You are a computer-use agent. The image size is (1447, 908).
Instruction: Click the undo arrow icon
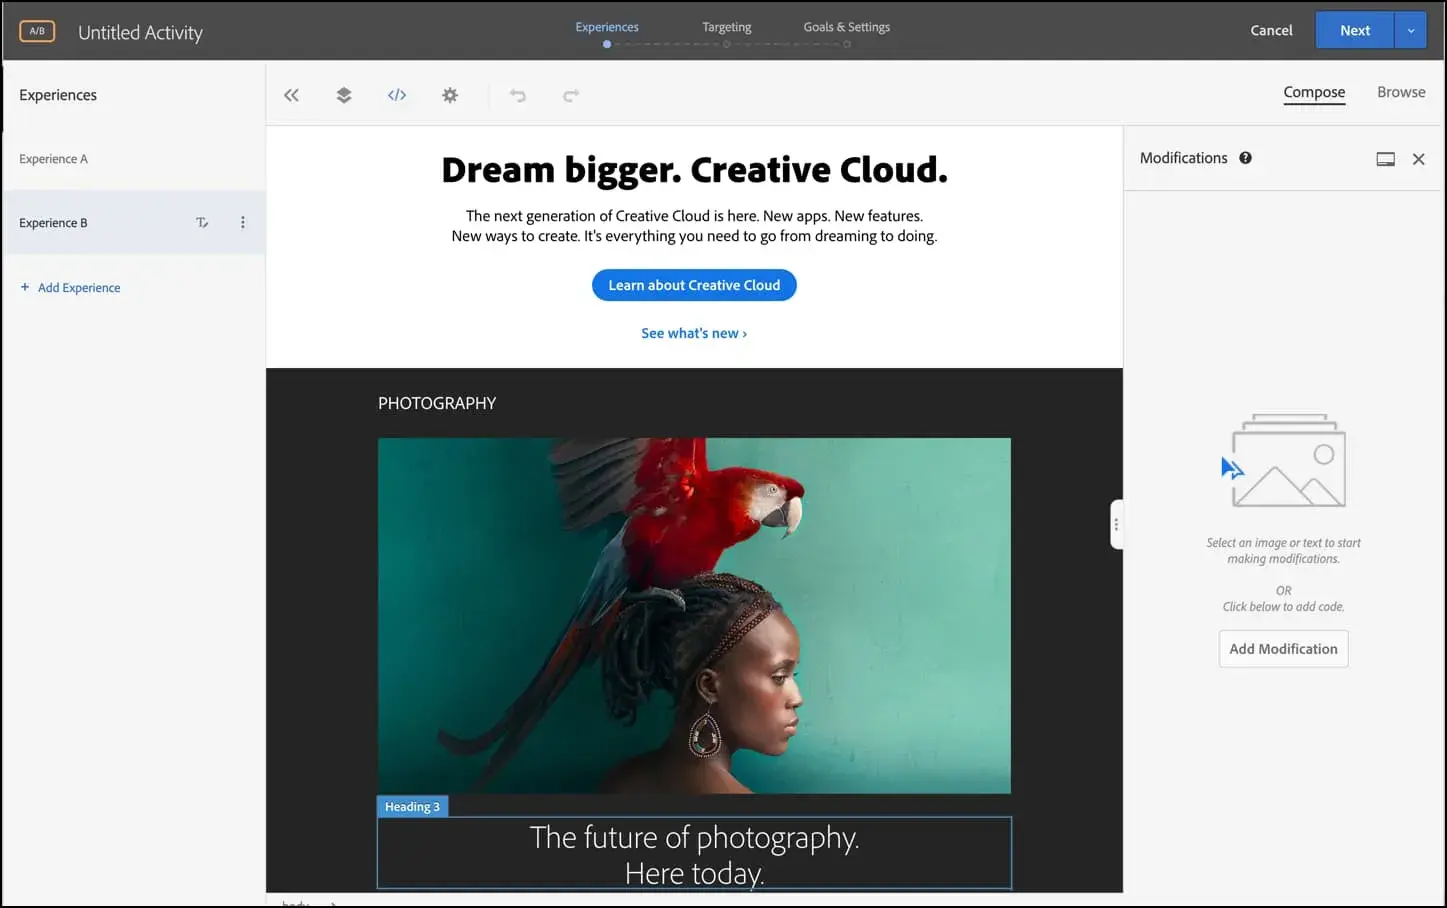518,95
